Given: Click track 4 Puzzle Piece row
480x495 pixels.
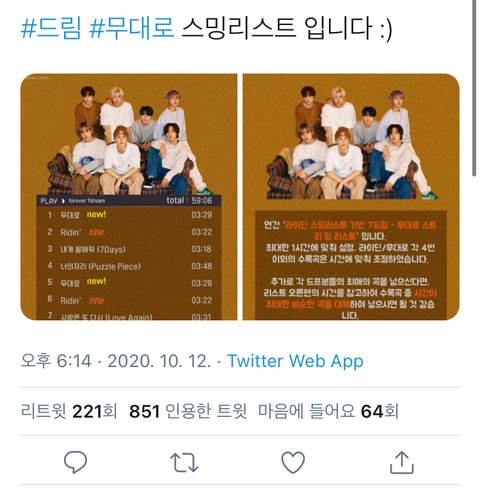Looking at the screenshot, I should pos(129,266).
